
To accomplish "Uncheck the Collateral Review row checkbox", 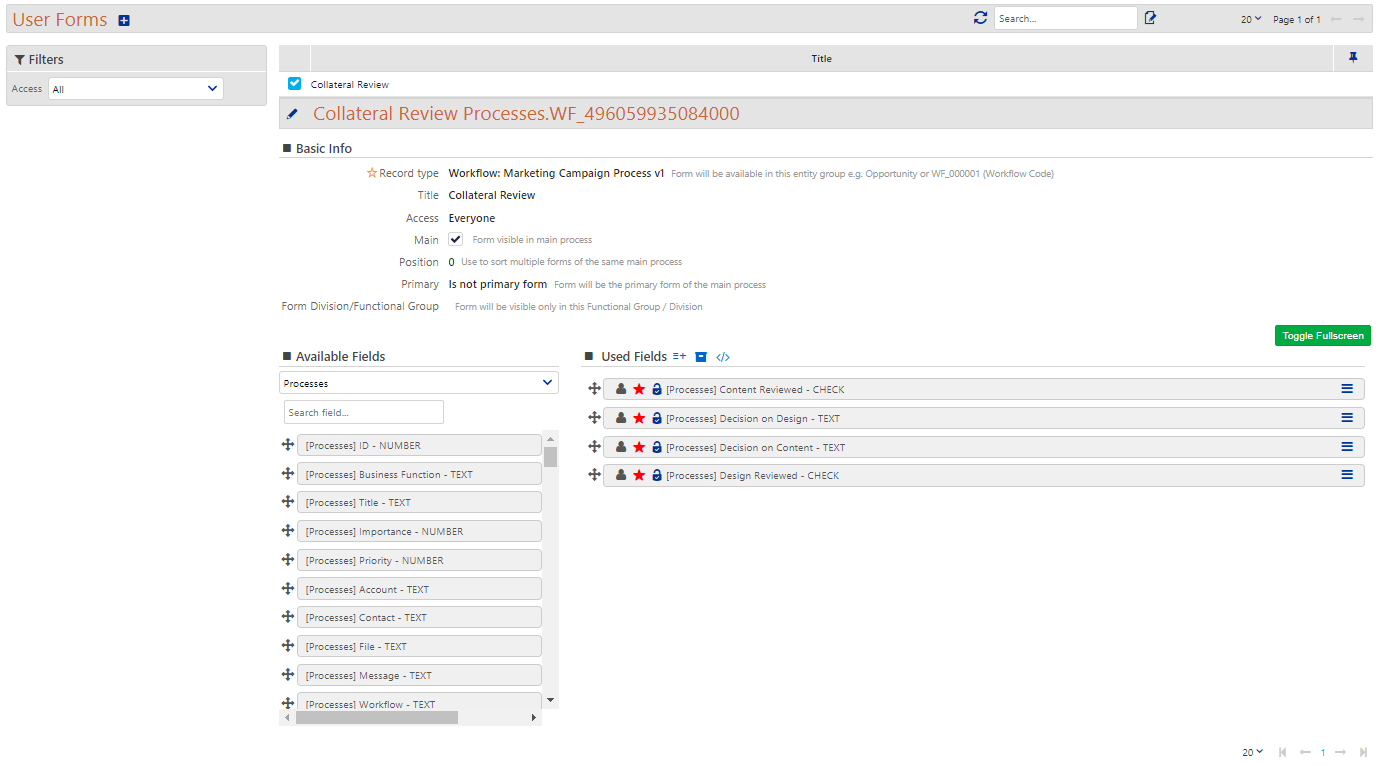I will pyautogui.click(x=293, y=84).
